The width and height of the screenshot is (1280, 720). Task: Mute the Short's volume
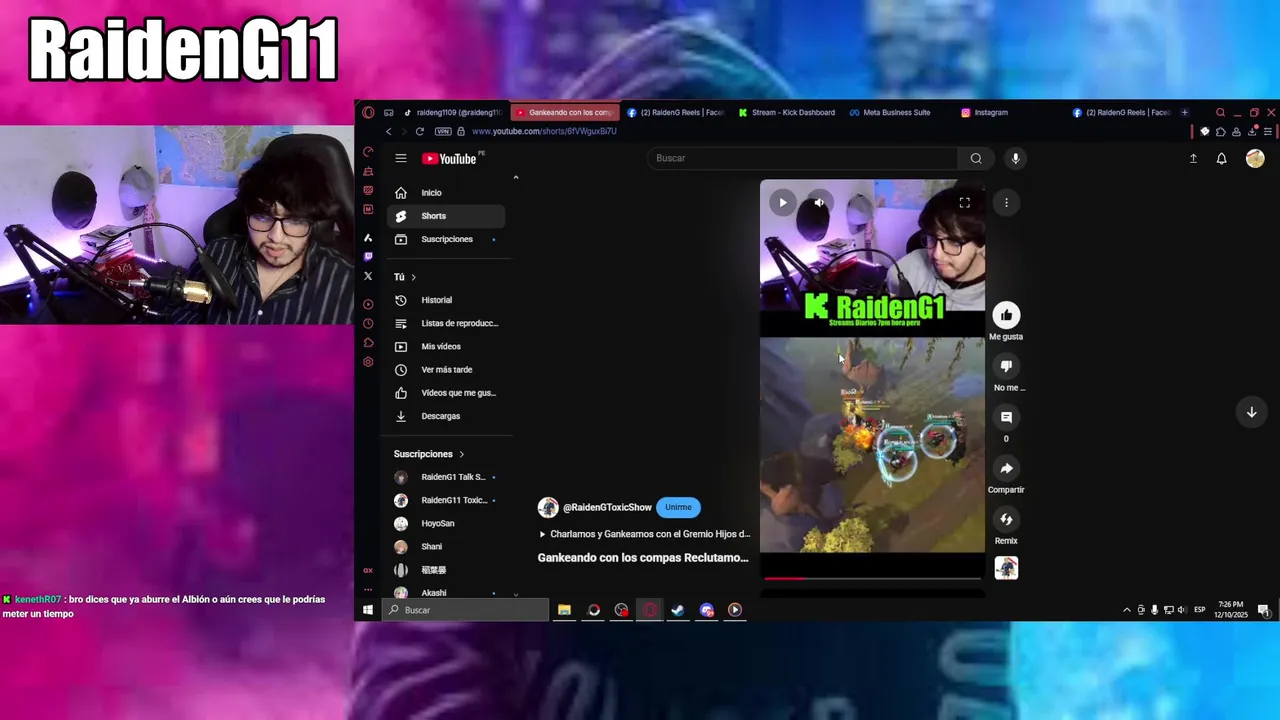click(819, 203)
